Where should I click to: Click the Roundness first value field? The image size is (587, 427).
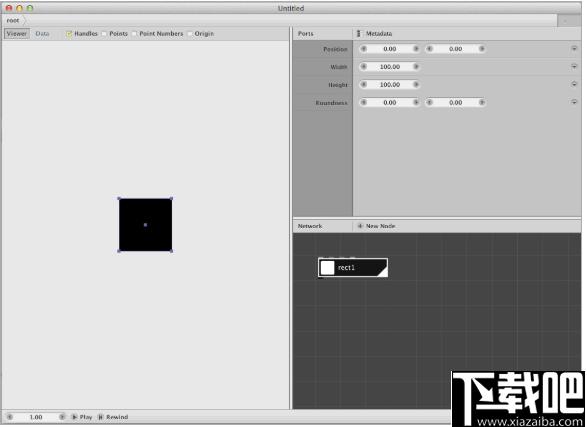(390, 103)
